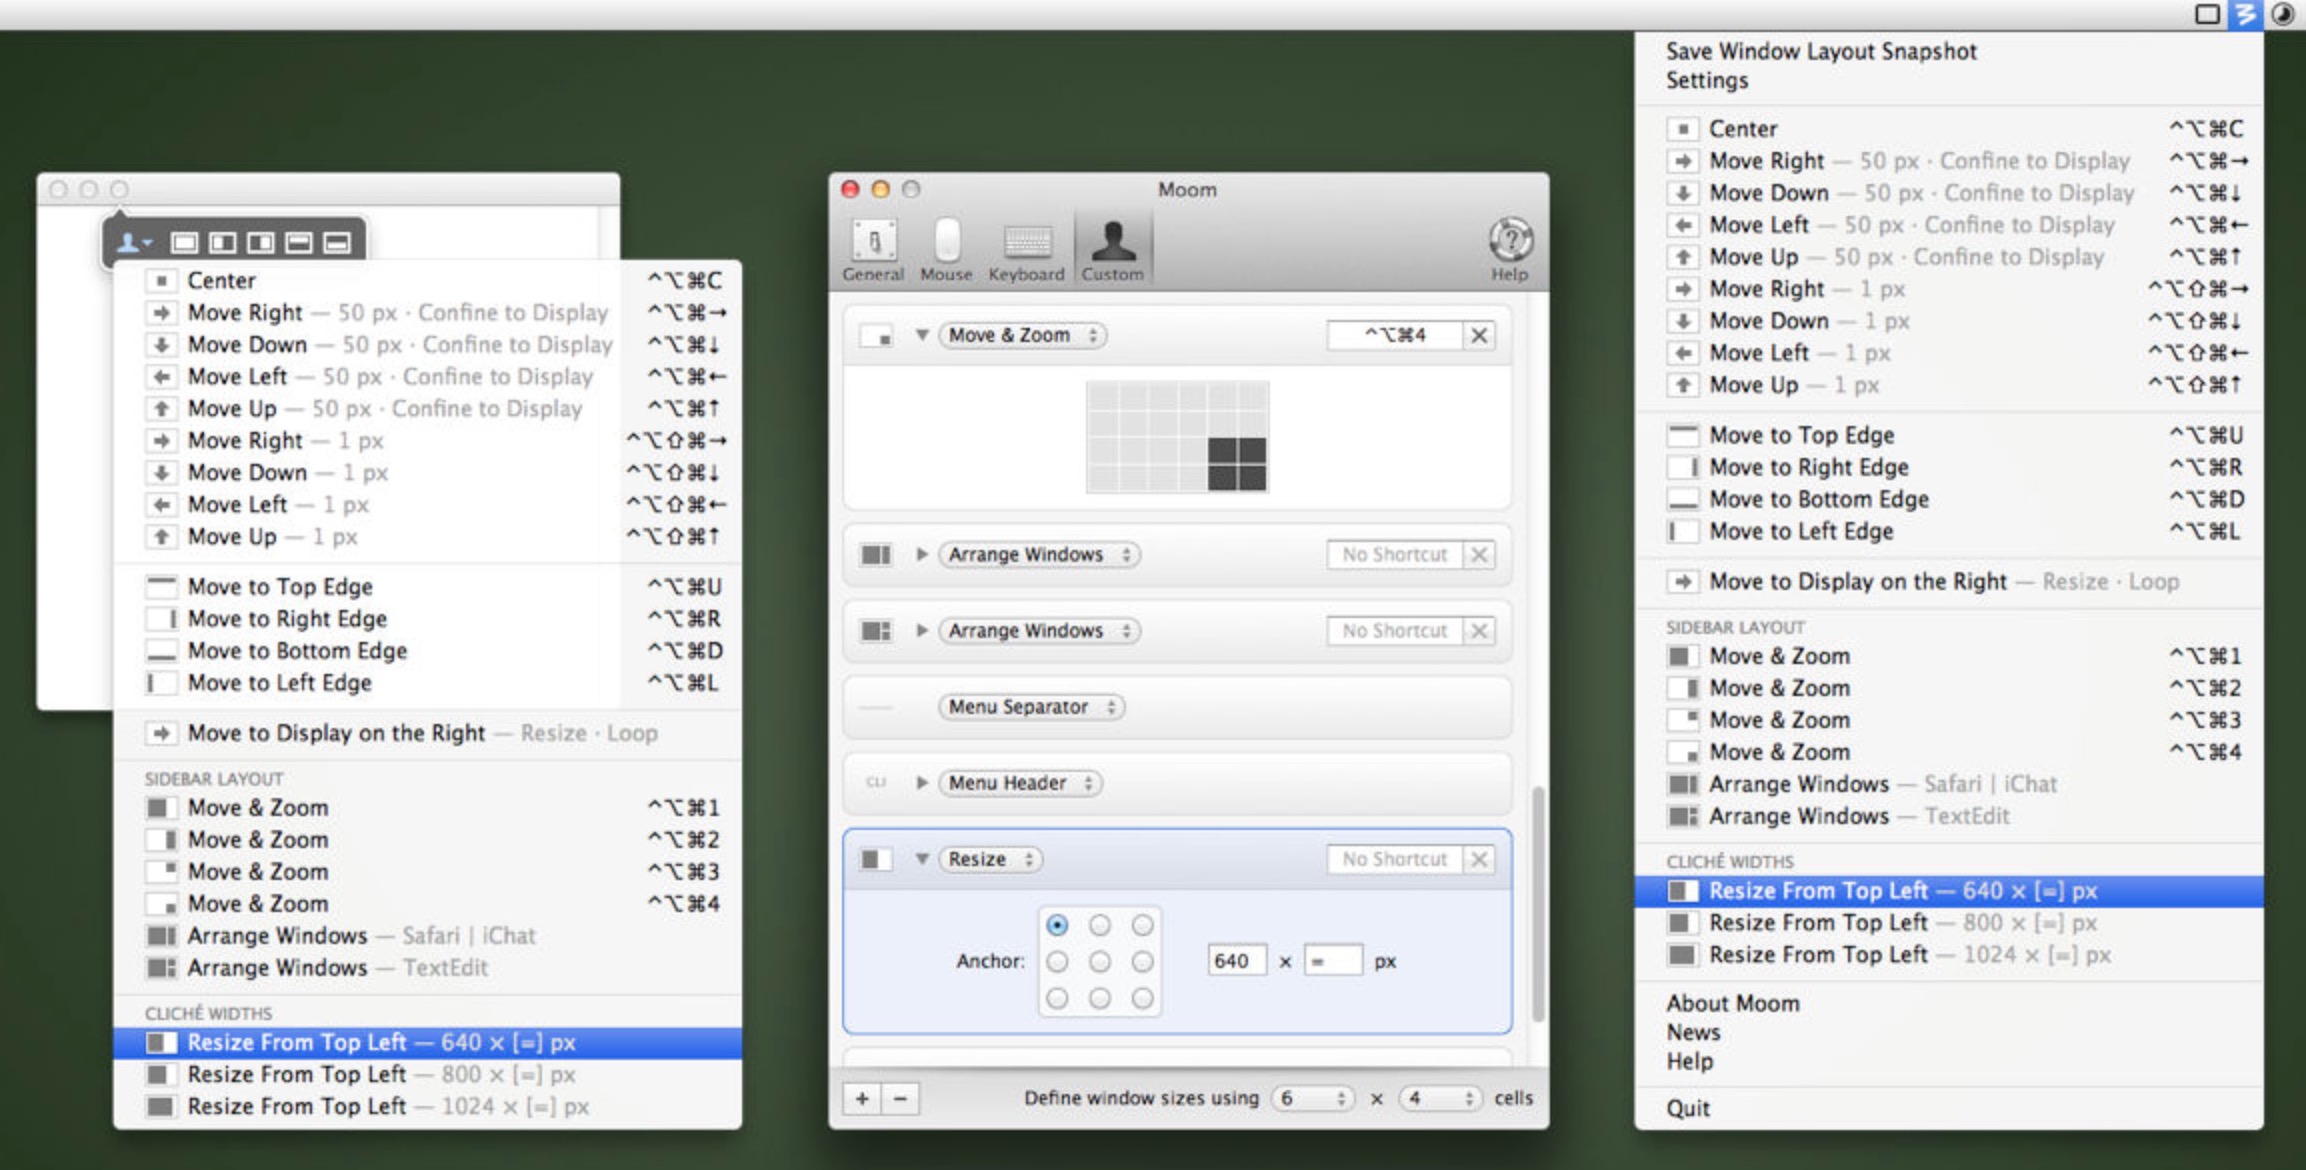This screenshot has height=1170, width=2306.
Task: Select the center anchor radio button
Action: tap(1100, 962)
